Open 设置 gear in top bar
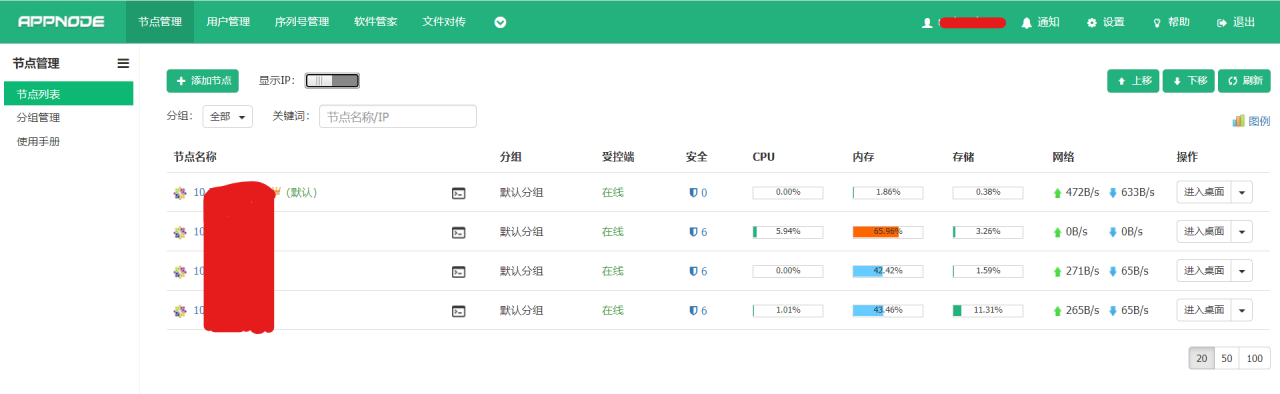 [x=1106, y=22]
